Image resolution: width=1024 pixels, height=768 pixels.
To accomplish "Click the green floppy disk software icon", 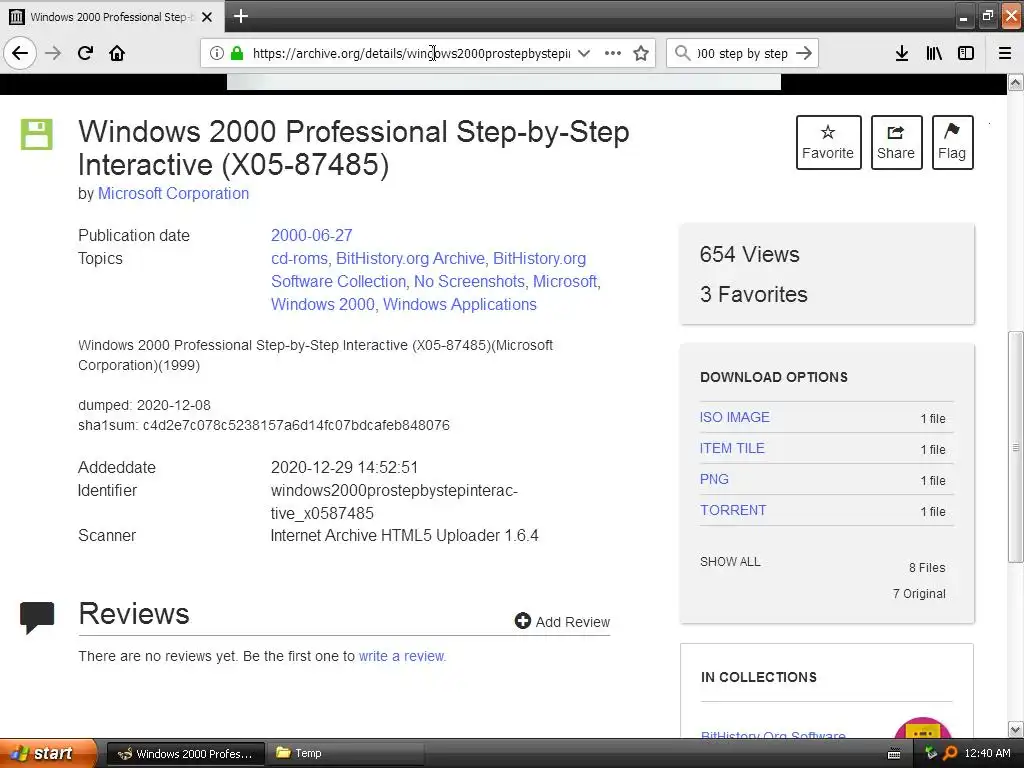I will [x=37, y=135].
